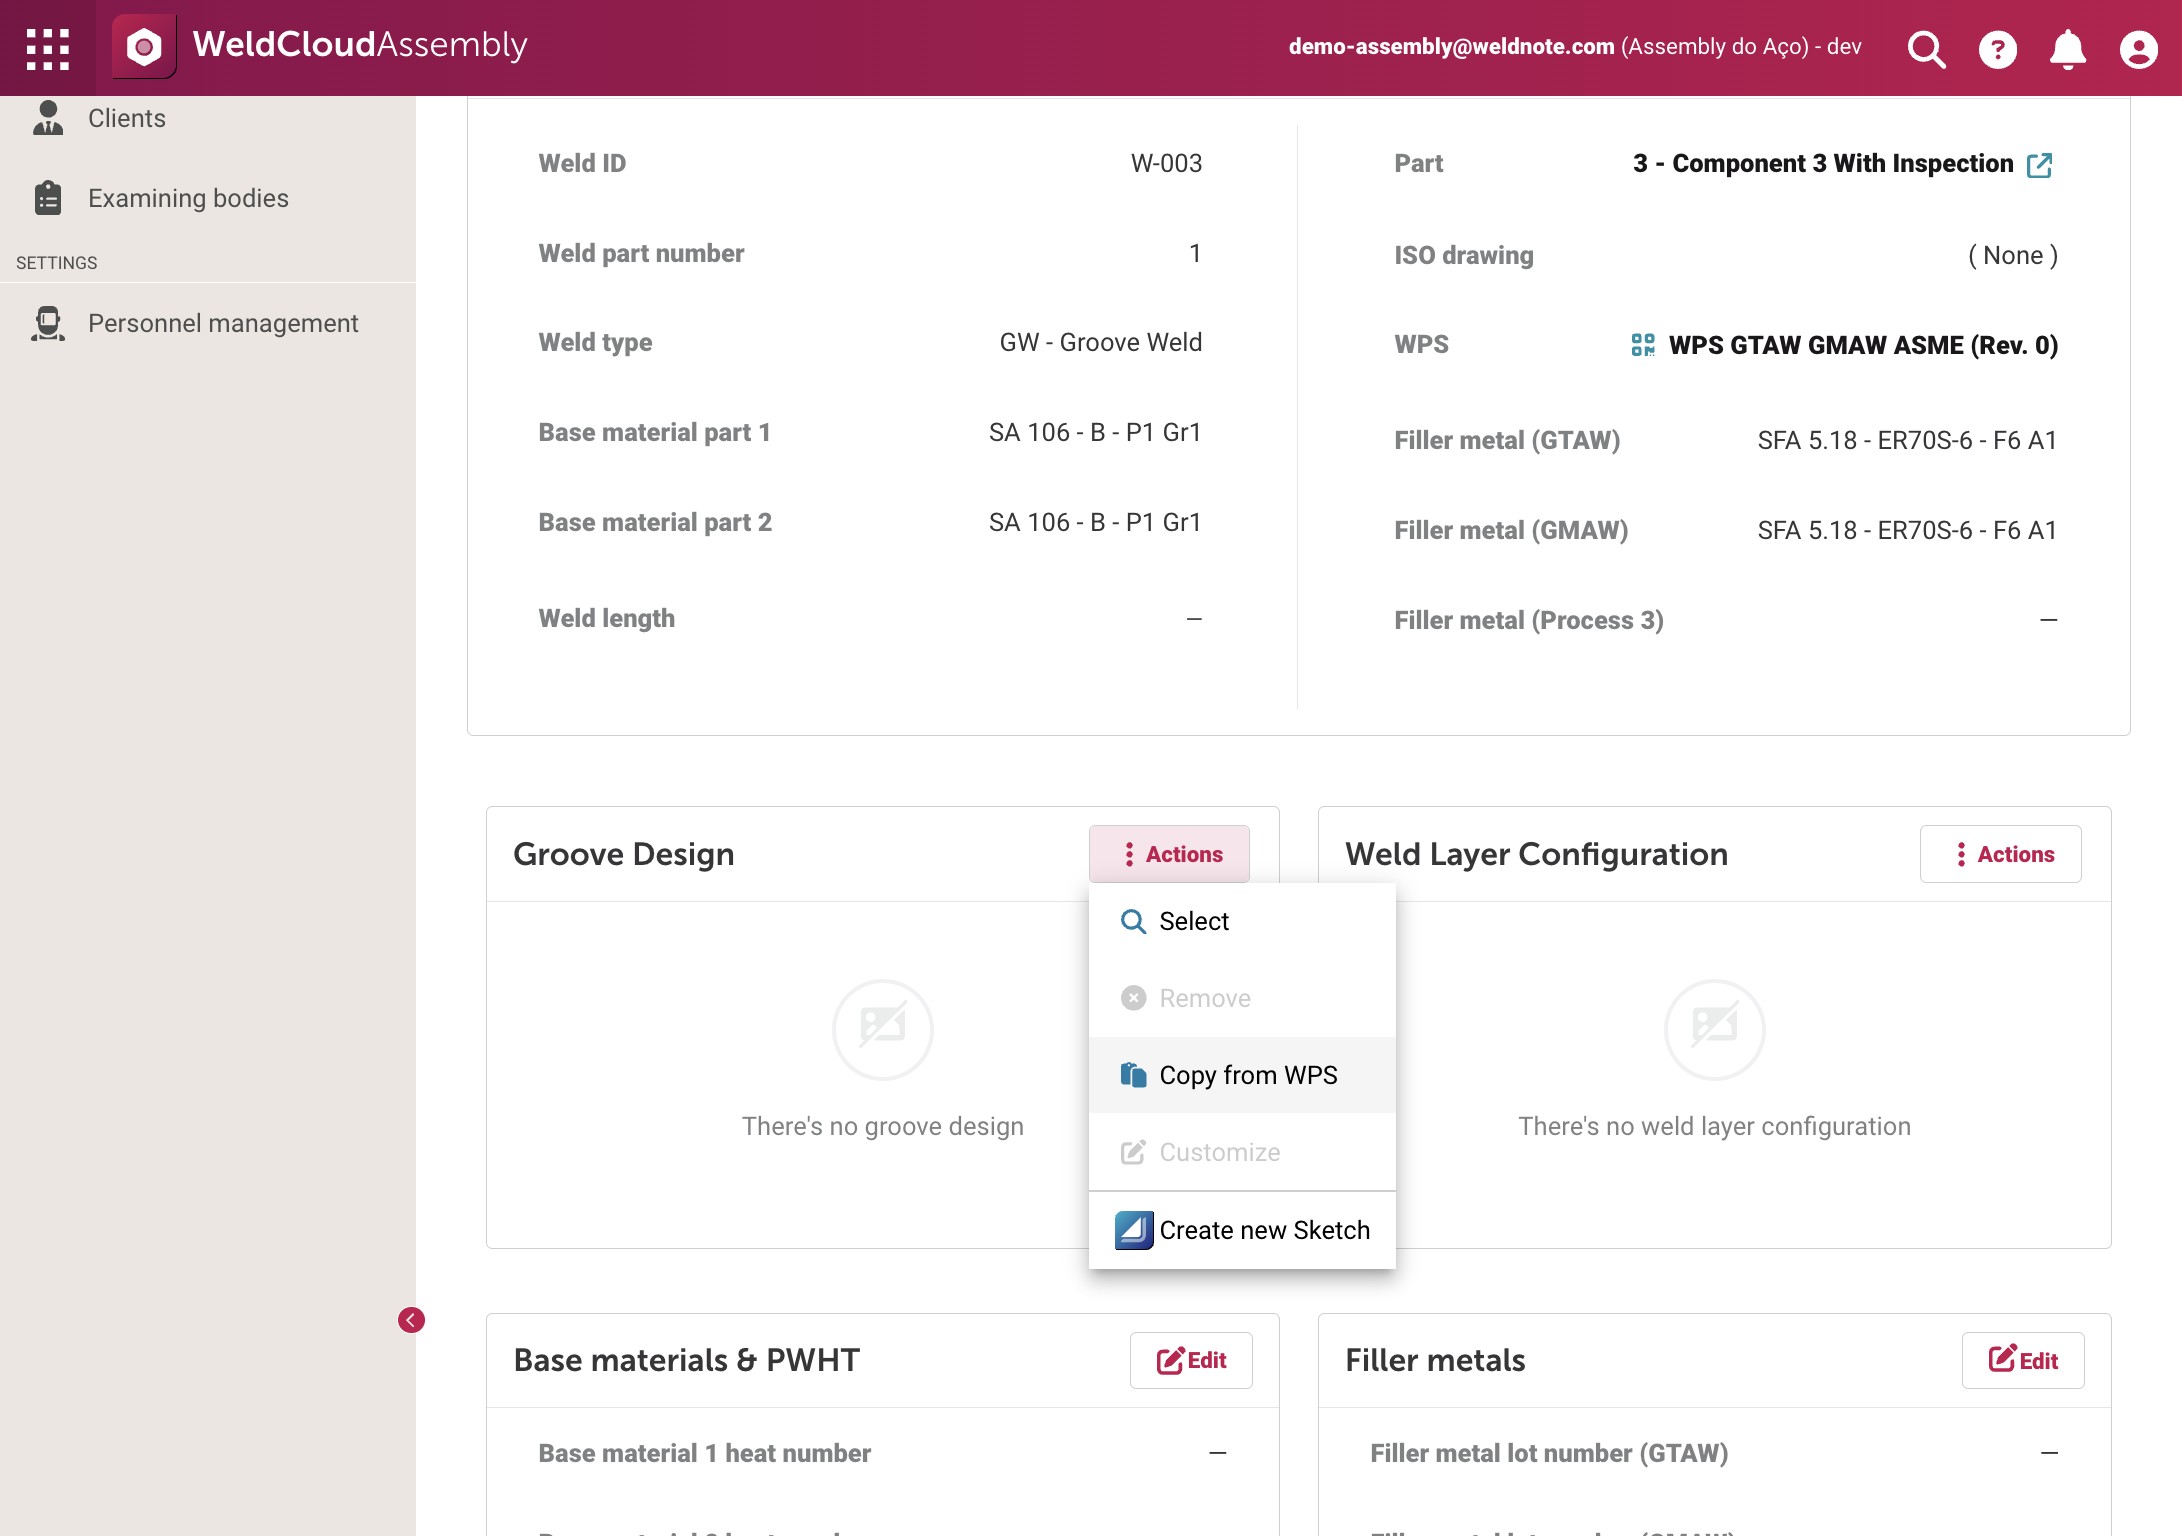Click "There's no weld layer configuration" message
The width and height of the screenshot is (2182, 1536).
(1714, 1126)
